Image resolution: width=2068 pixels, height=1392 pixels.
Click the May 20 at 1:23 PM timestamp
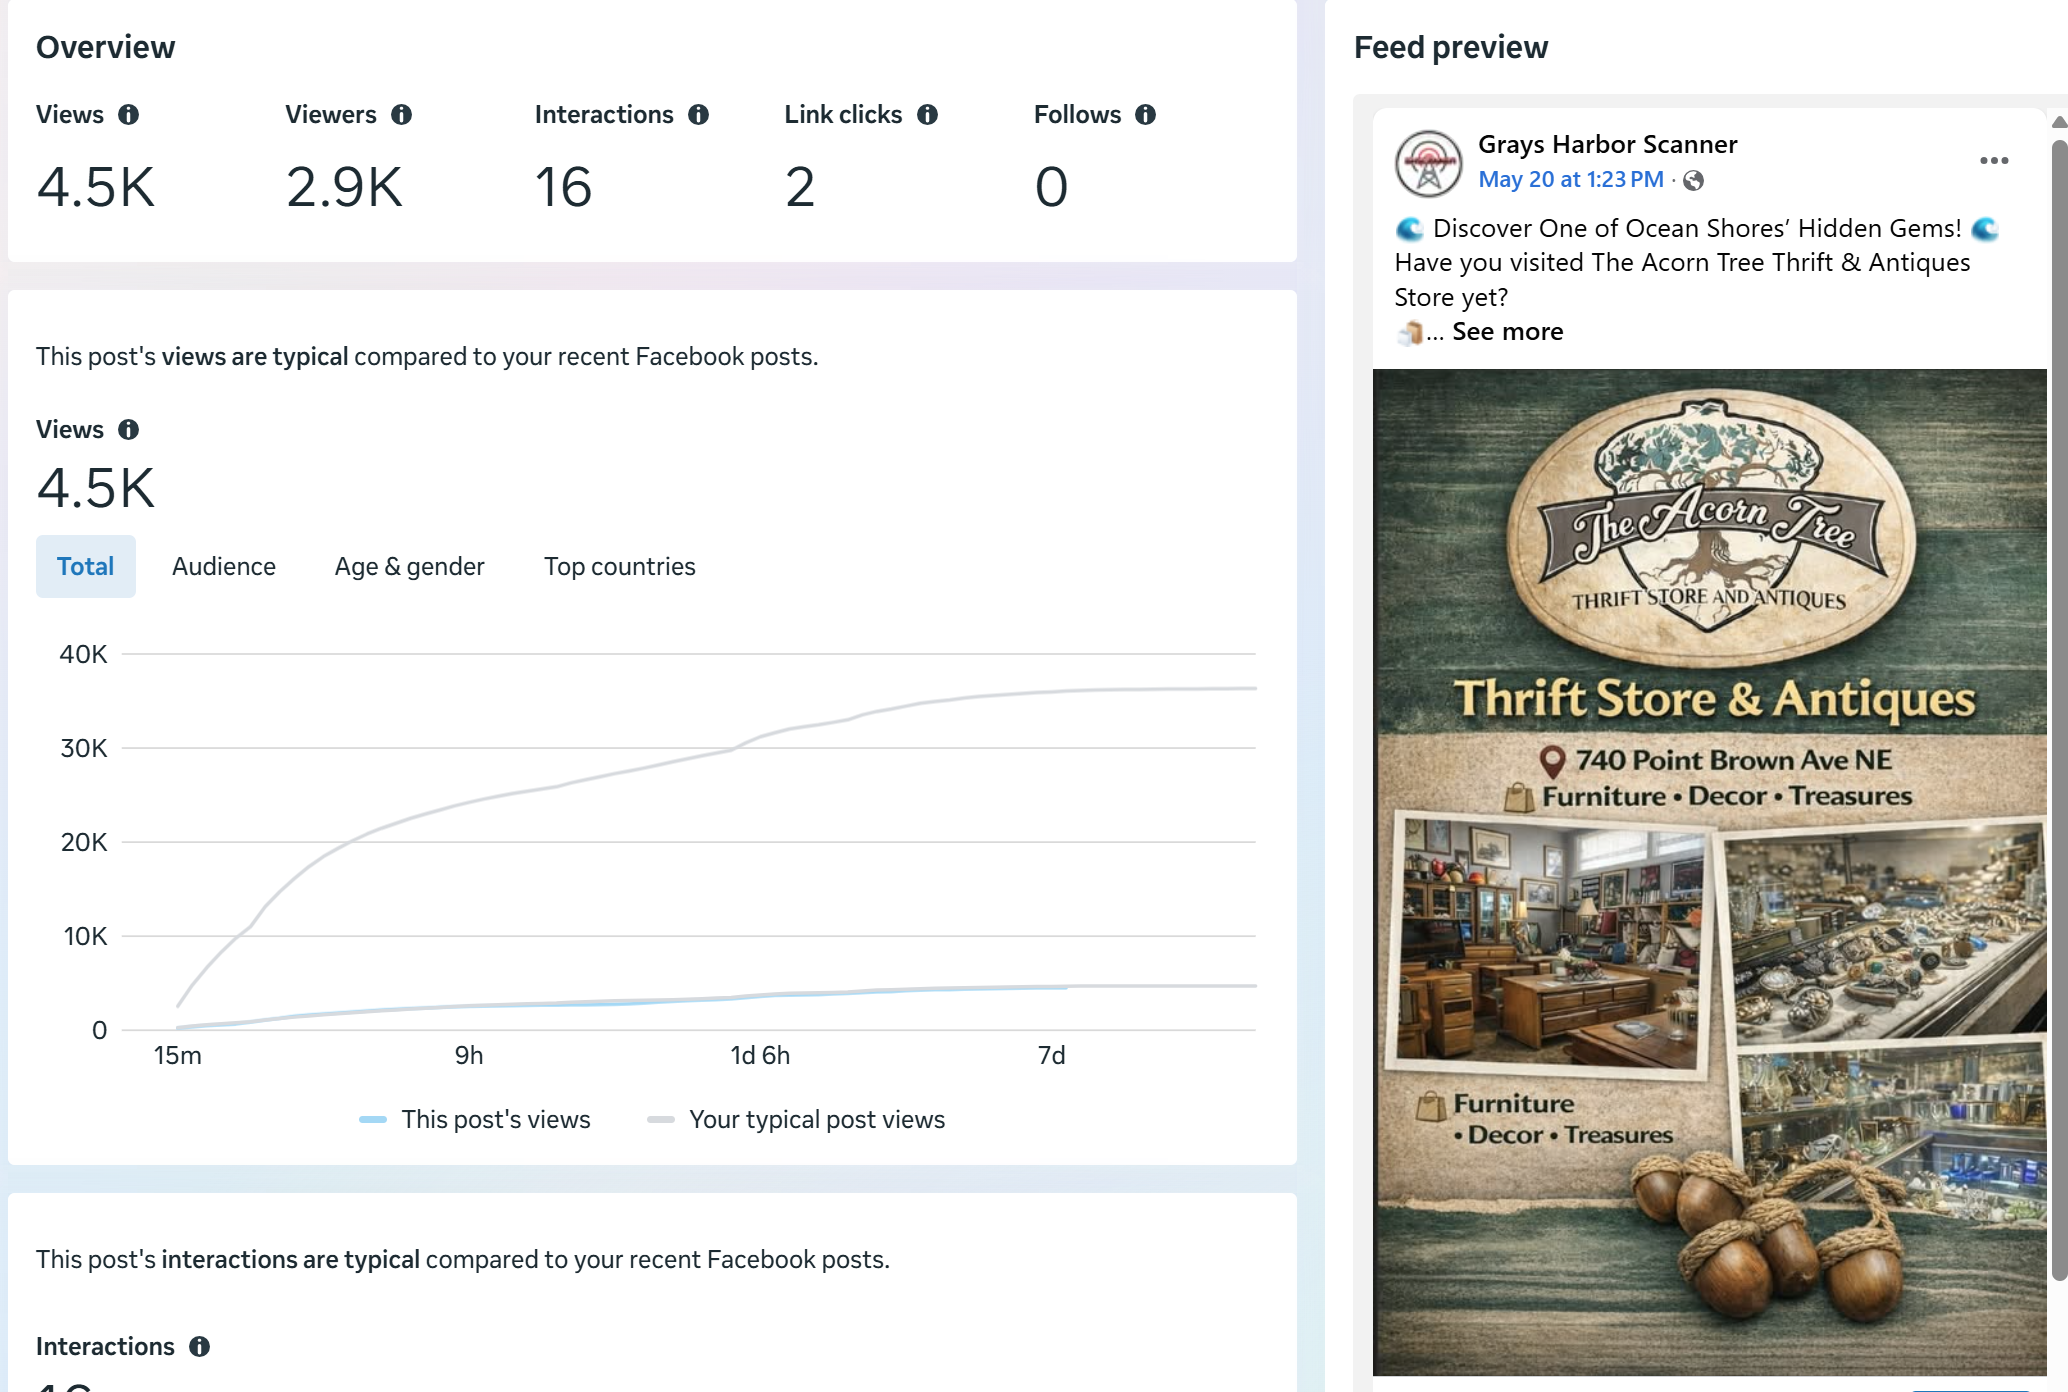[x=1571, y=180]
